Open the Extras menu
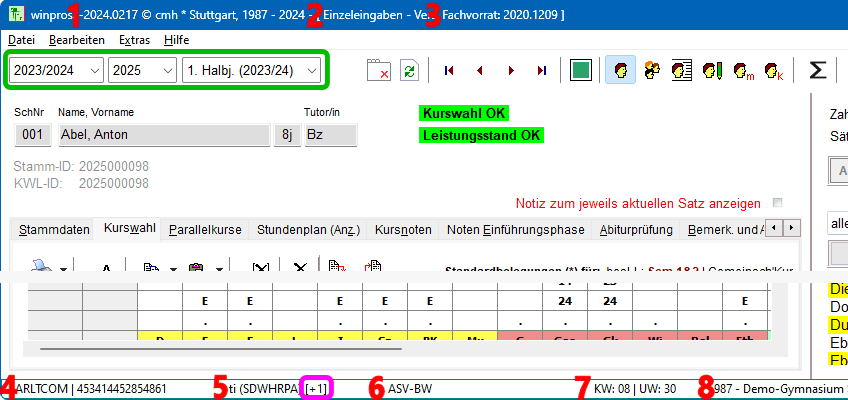 point(134,39)
